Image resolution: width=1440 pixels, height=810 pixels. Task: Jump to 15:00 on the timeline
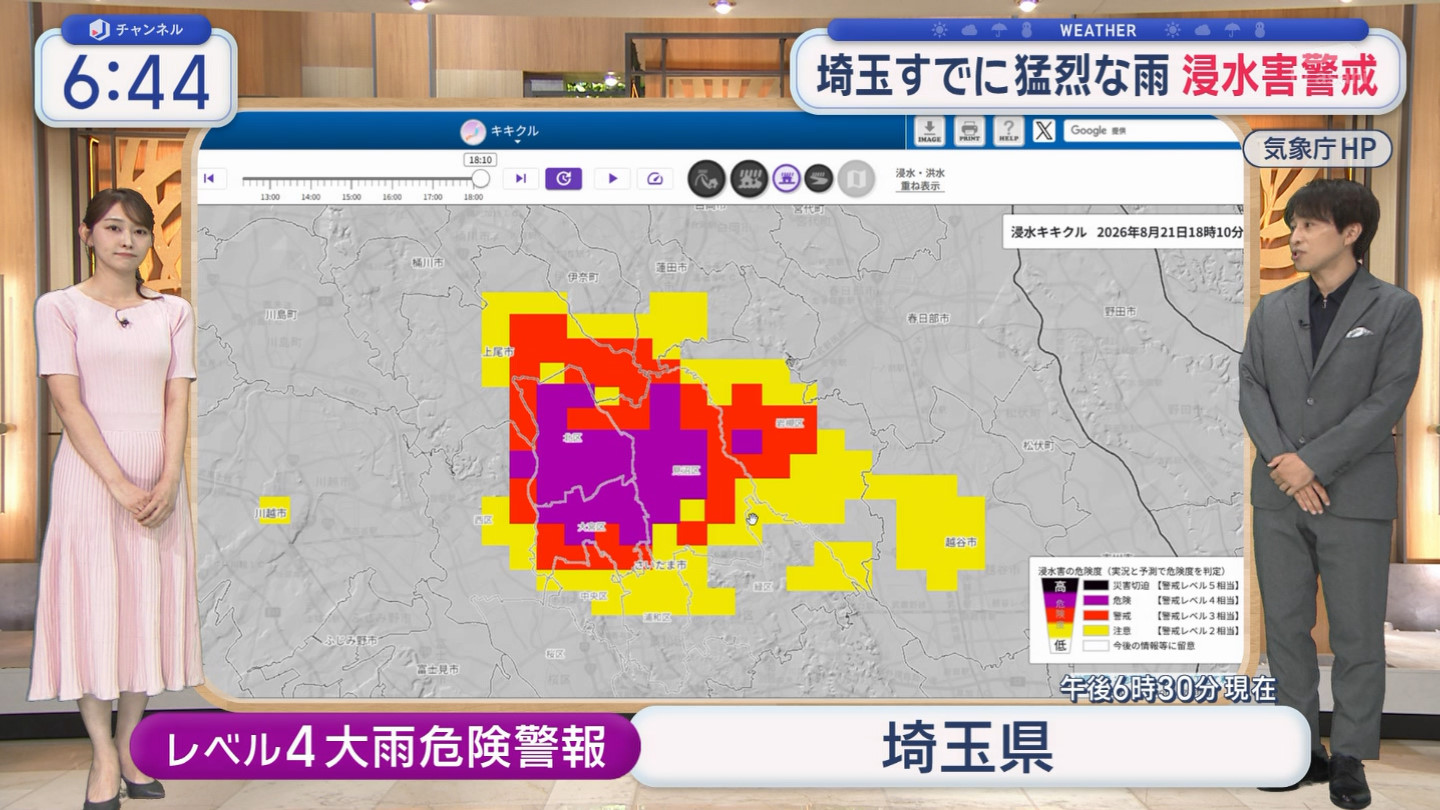[351, 197]
